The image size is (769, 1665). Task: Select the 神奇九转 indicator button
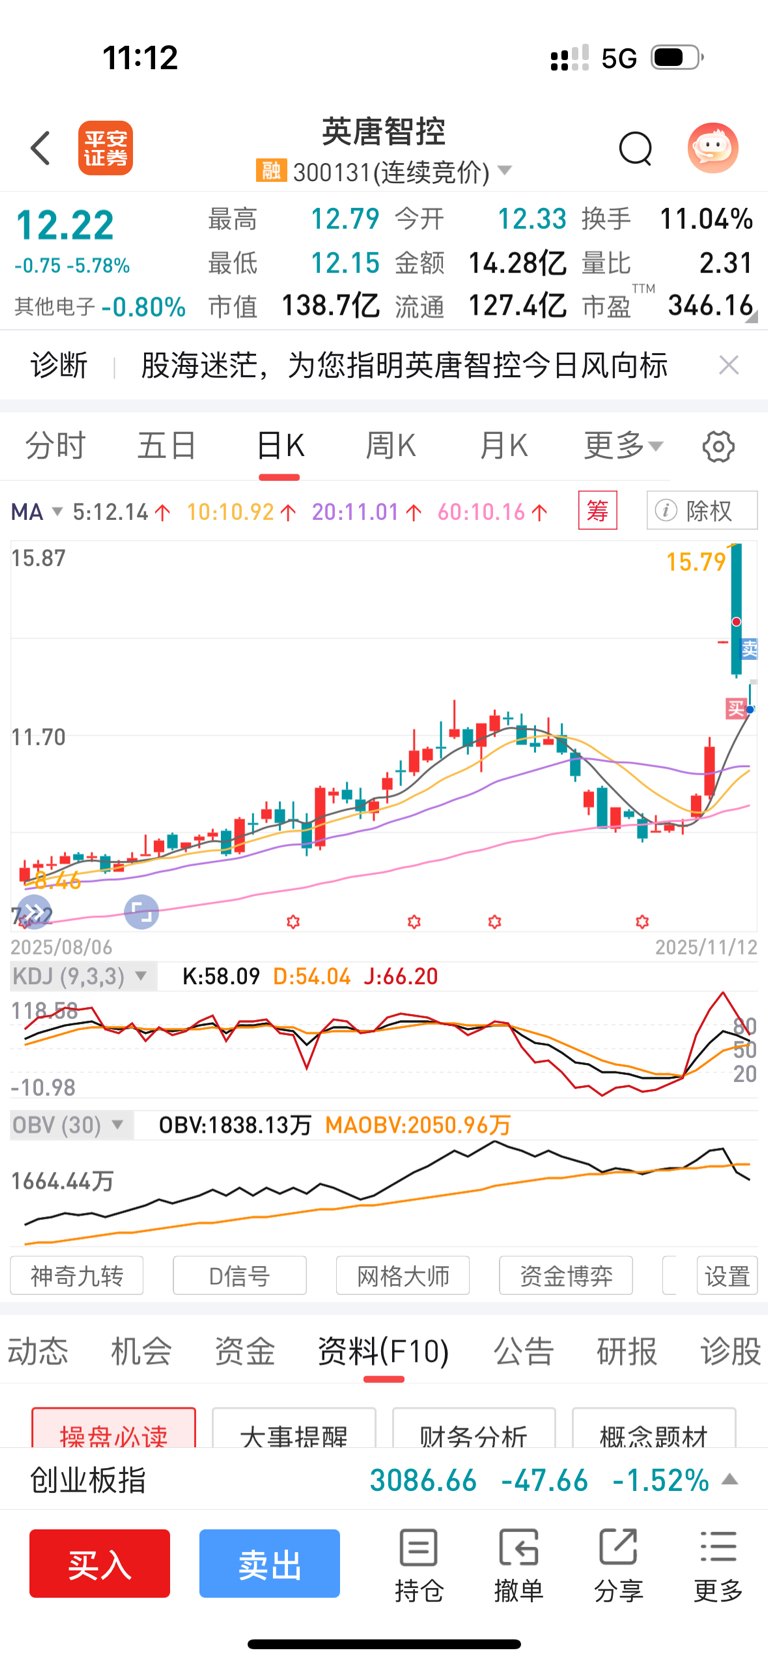77,1276
